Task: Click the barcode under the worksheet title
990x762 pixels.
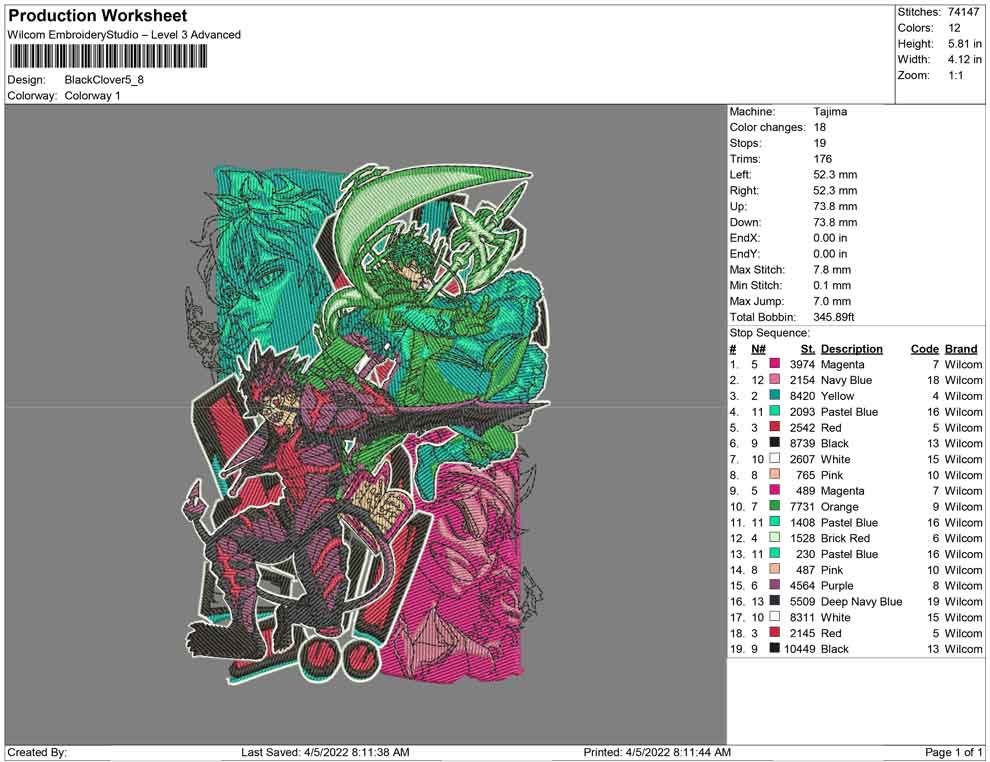Action: coord(108,57)
